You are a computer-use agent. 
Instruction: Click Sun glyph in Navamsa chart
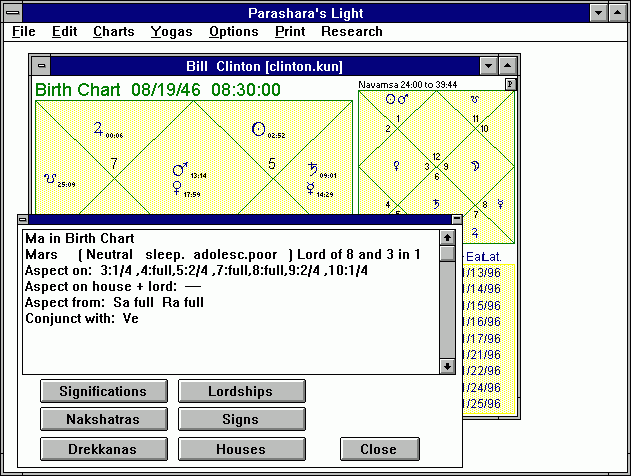(390, 99)
